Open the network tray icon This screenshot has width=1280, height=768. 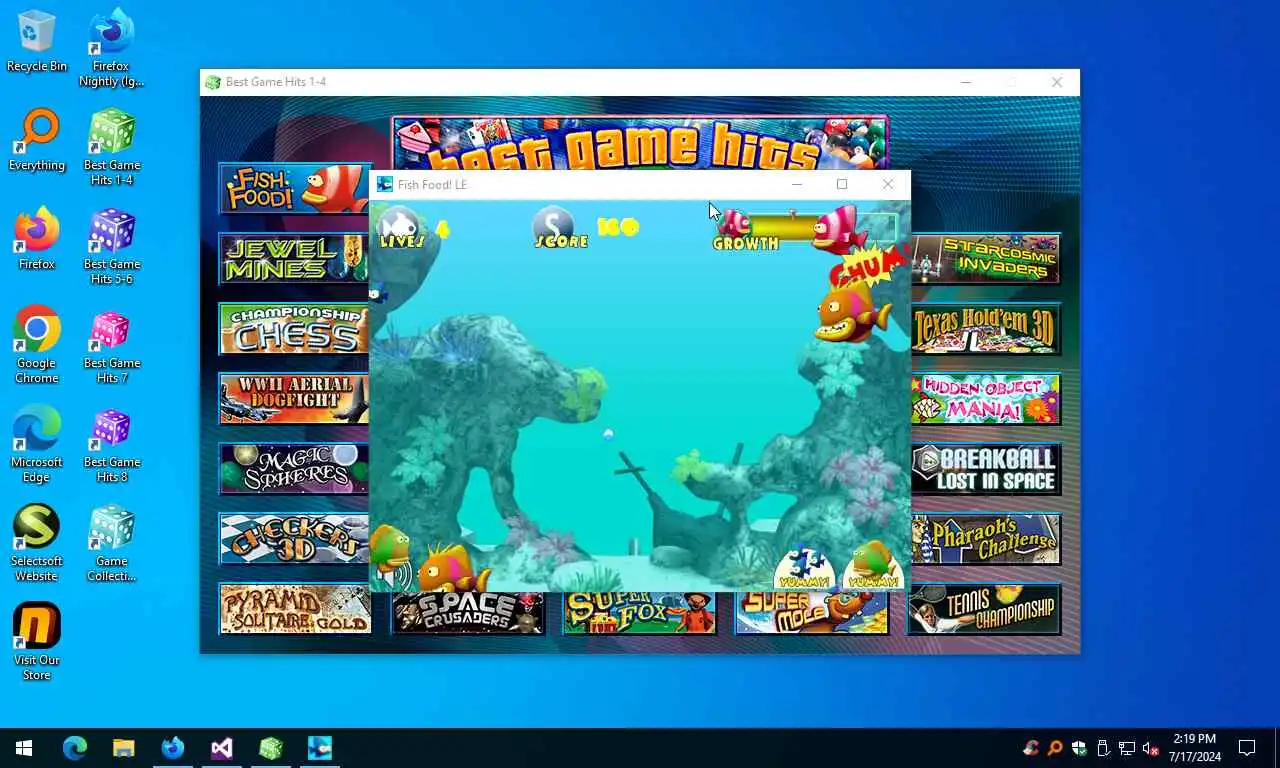pyautogui.click(x=1127, y=748)
